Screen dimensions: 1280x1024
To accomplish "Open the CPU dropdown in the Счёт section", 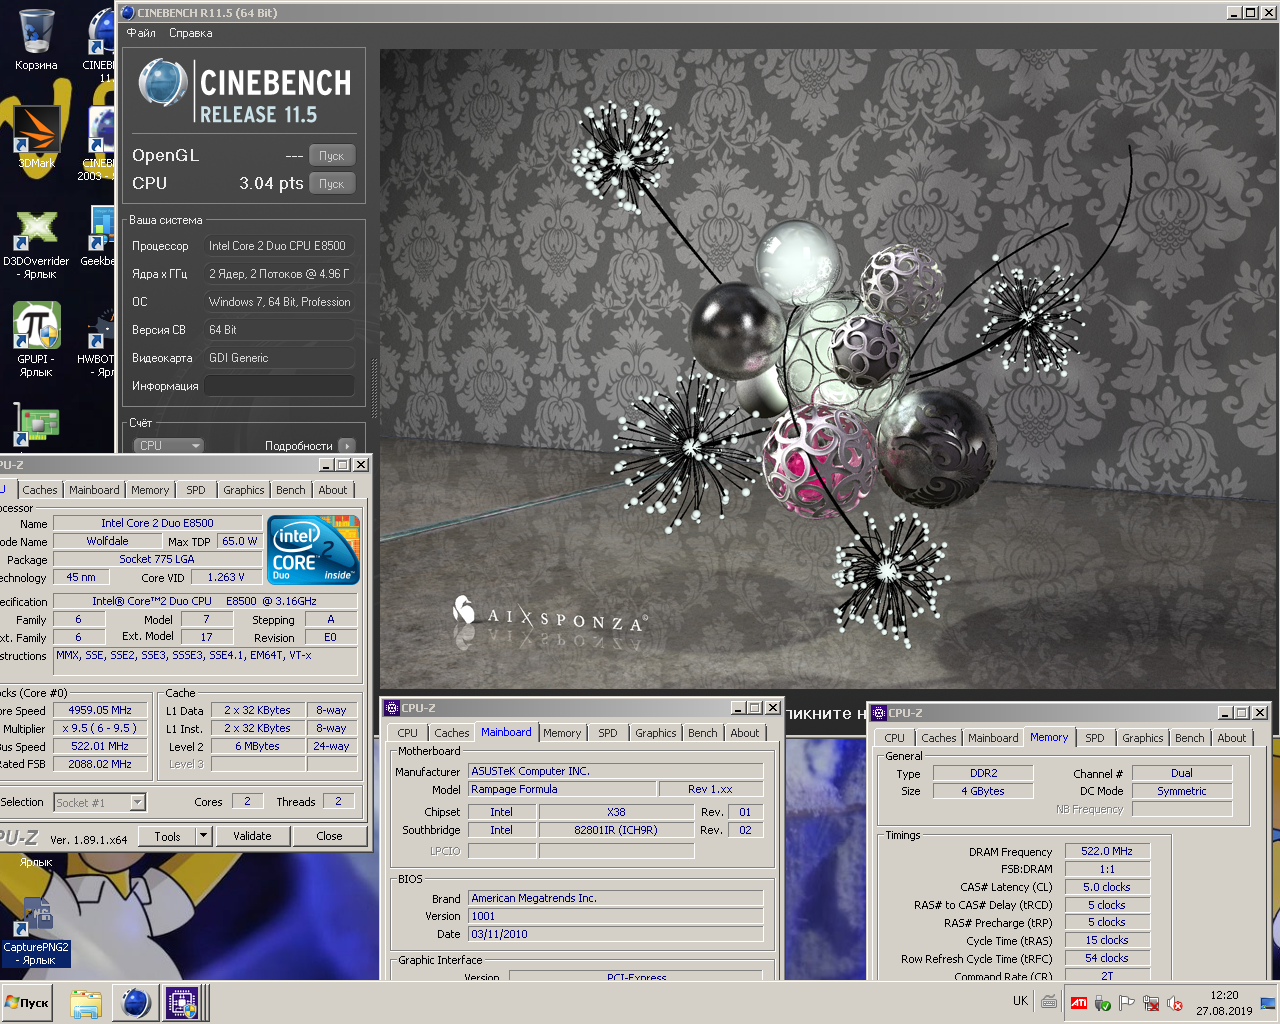I will [168, 446].
